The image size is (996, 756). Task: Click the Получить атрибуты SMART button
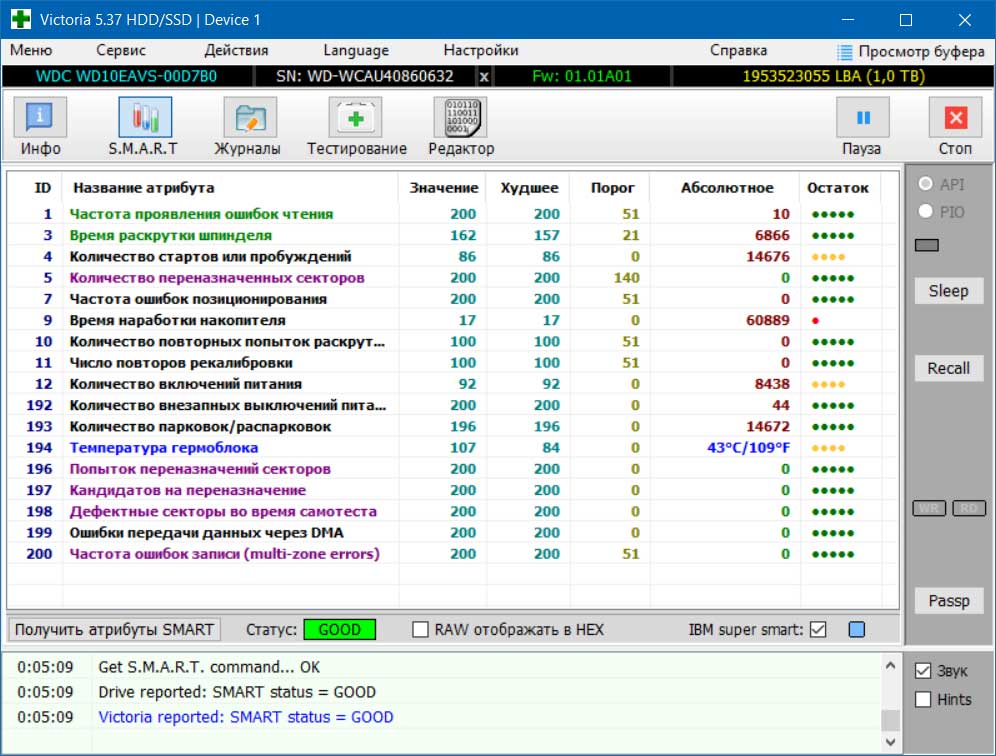point(114,630)
